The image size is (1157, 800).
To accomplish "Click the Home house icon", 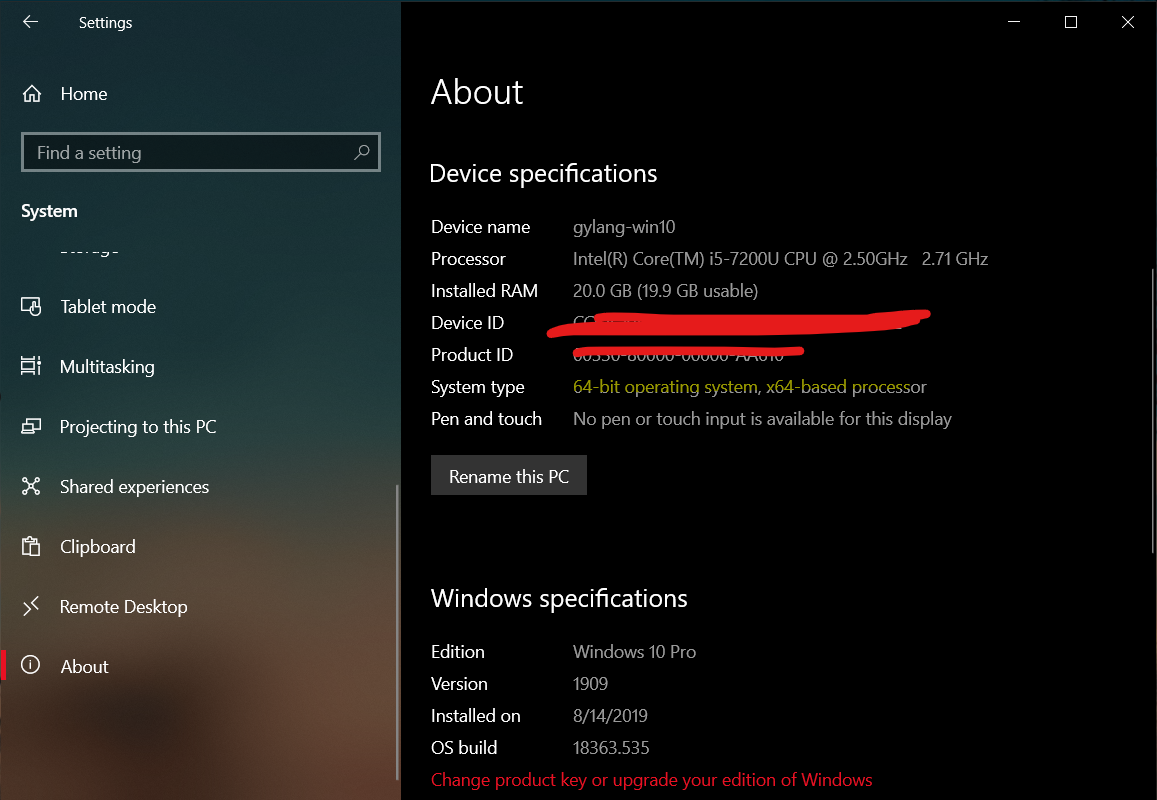I will [32, 94].
